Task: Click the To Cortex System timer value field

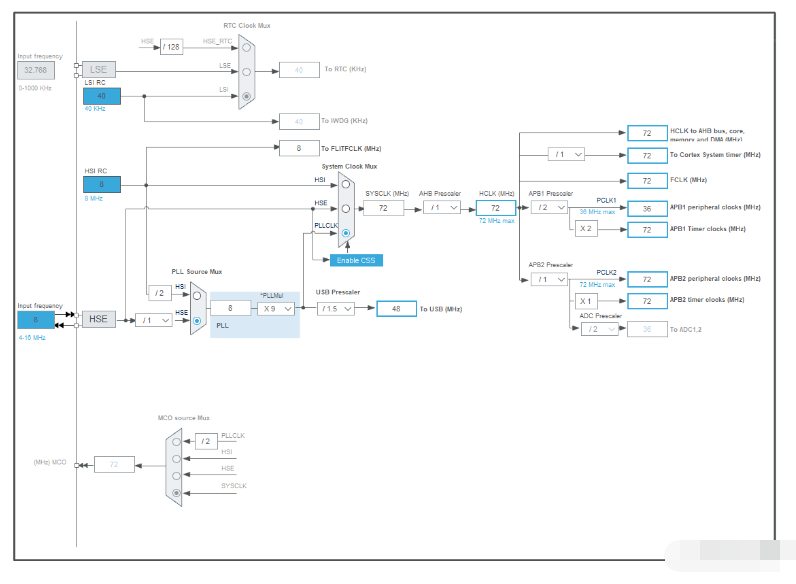Action: point(647,155)
